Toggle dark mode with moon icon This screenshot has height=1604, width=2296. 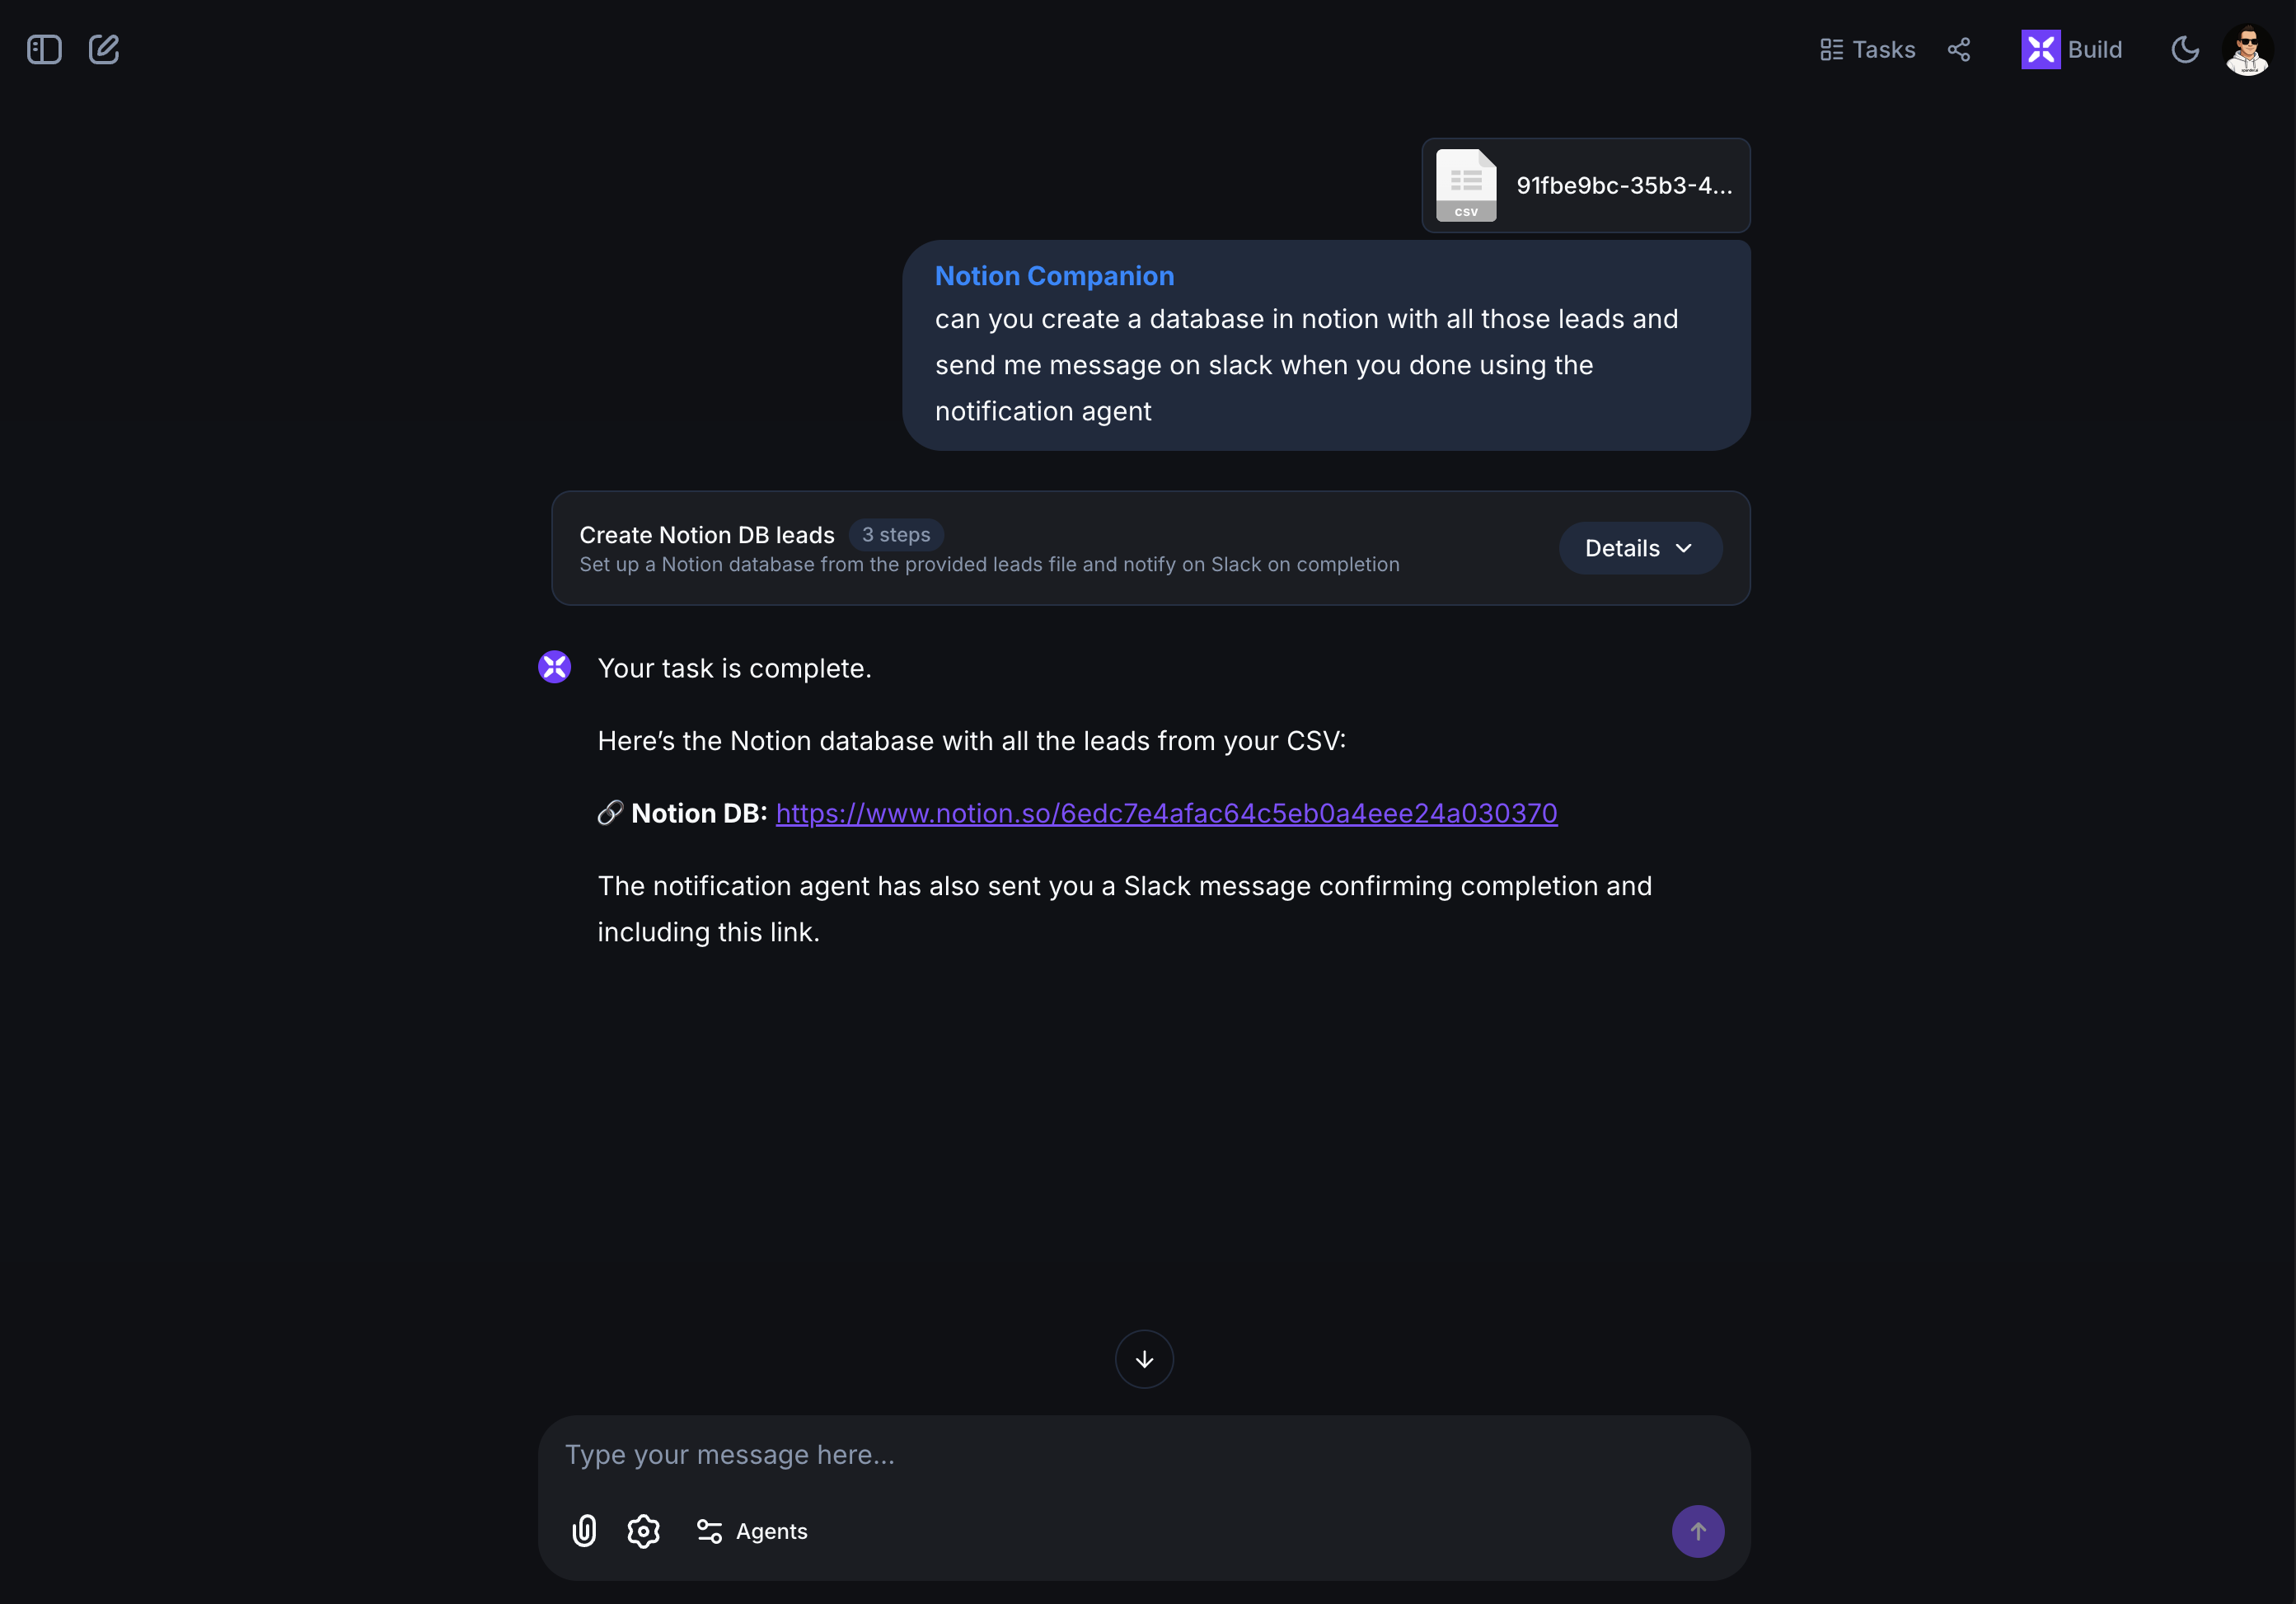2185,49
